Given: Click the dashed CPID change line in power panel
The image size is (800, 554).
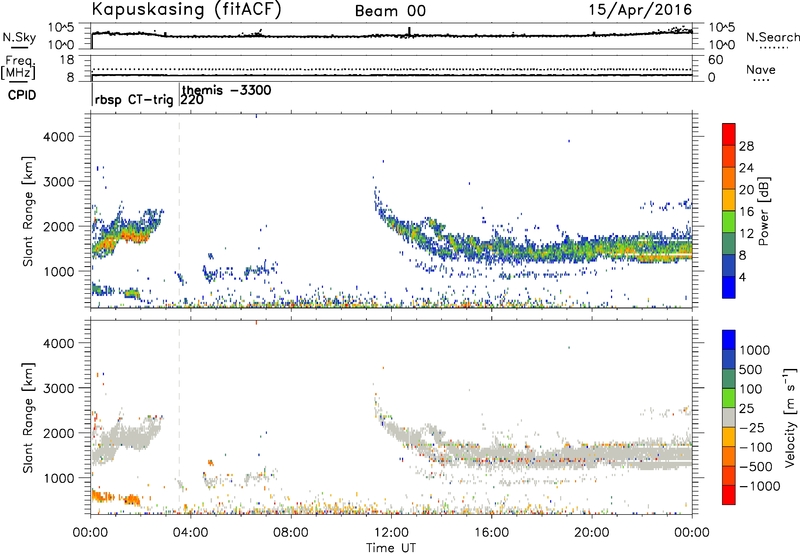Looking at the screenshot, I should point(179,211).
